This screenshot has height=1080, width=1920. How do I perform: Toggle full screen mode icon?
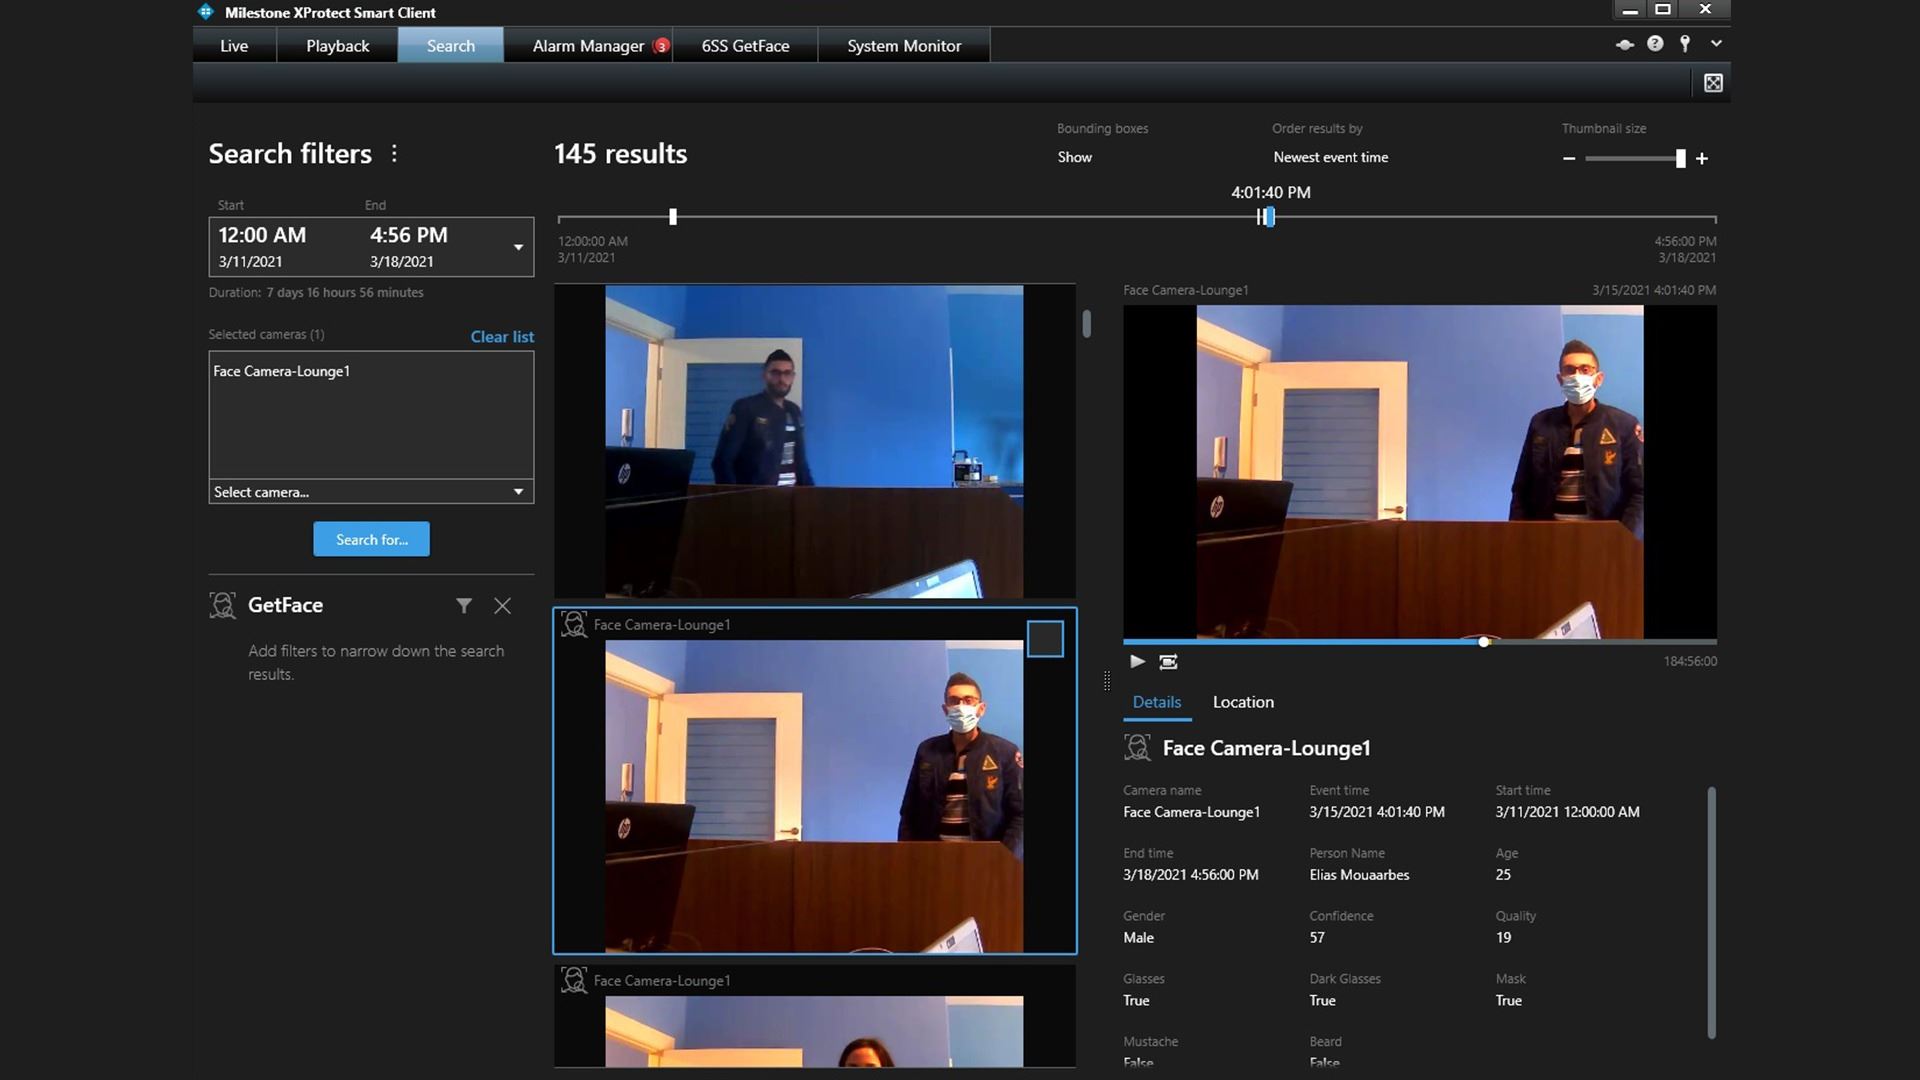[1713, 83]
